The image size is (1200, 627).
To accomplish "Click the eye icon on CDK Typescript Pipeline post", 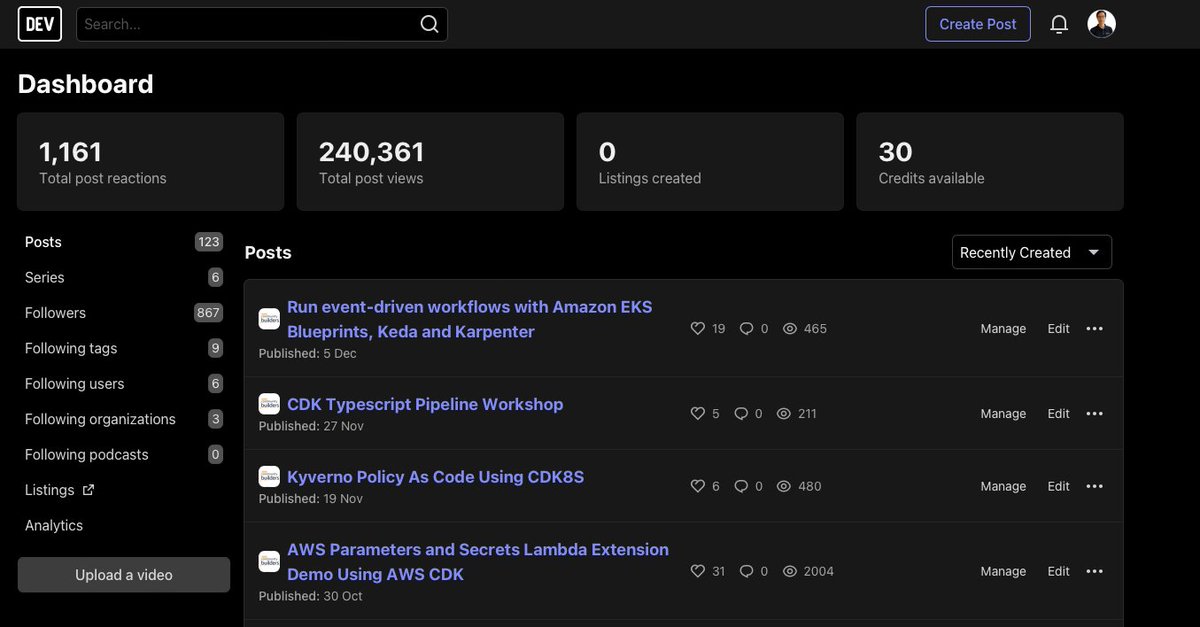I will (785, 413).
